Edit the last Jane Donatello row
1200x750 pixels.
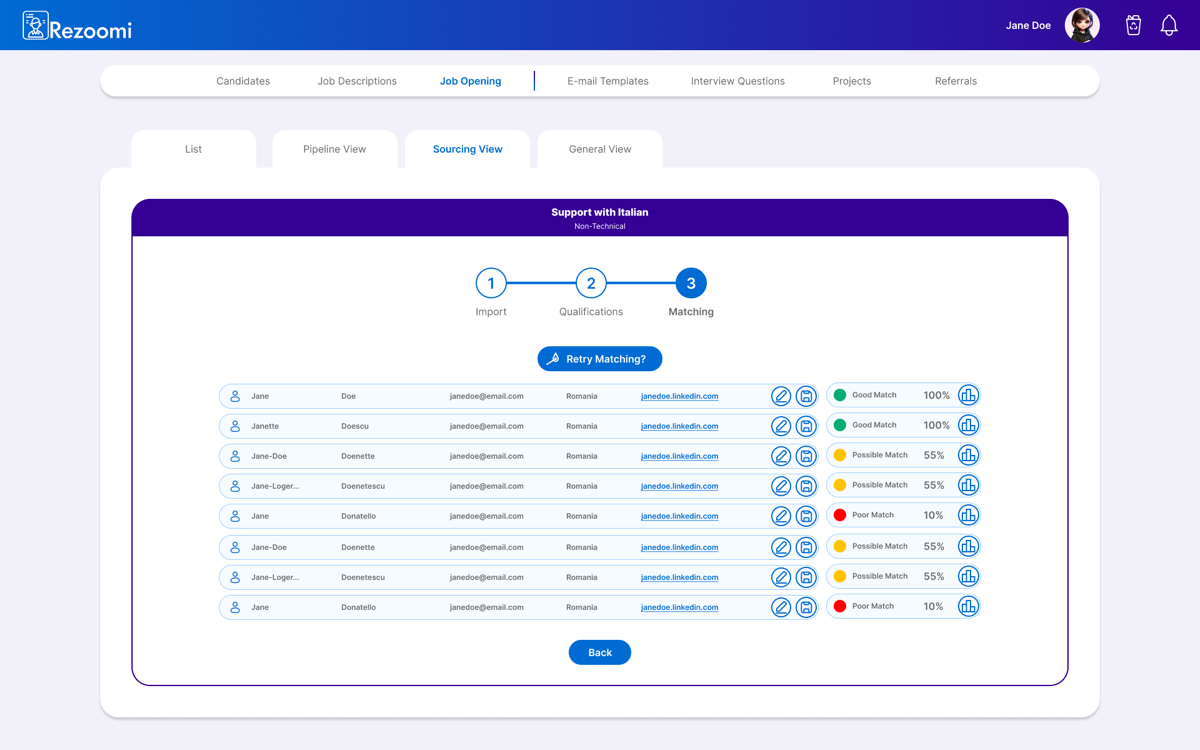click(781, 607)
